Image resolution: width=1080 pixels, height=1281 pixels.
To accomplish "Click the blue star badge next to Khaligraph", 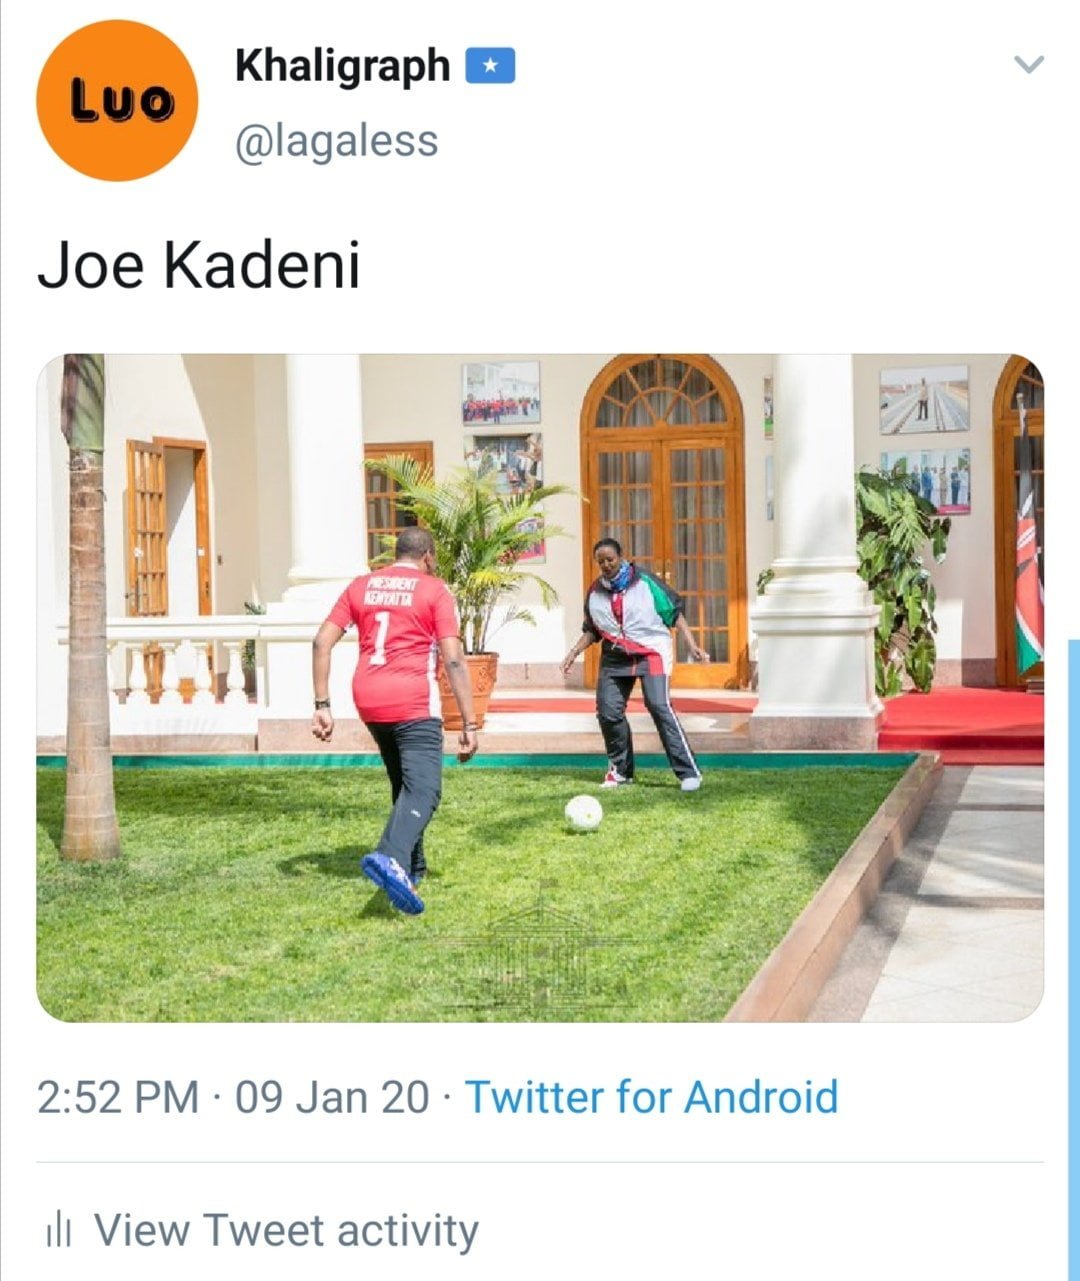I will pyautogui.click(x=490, y=66).
